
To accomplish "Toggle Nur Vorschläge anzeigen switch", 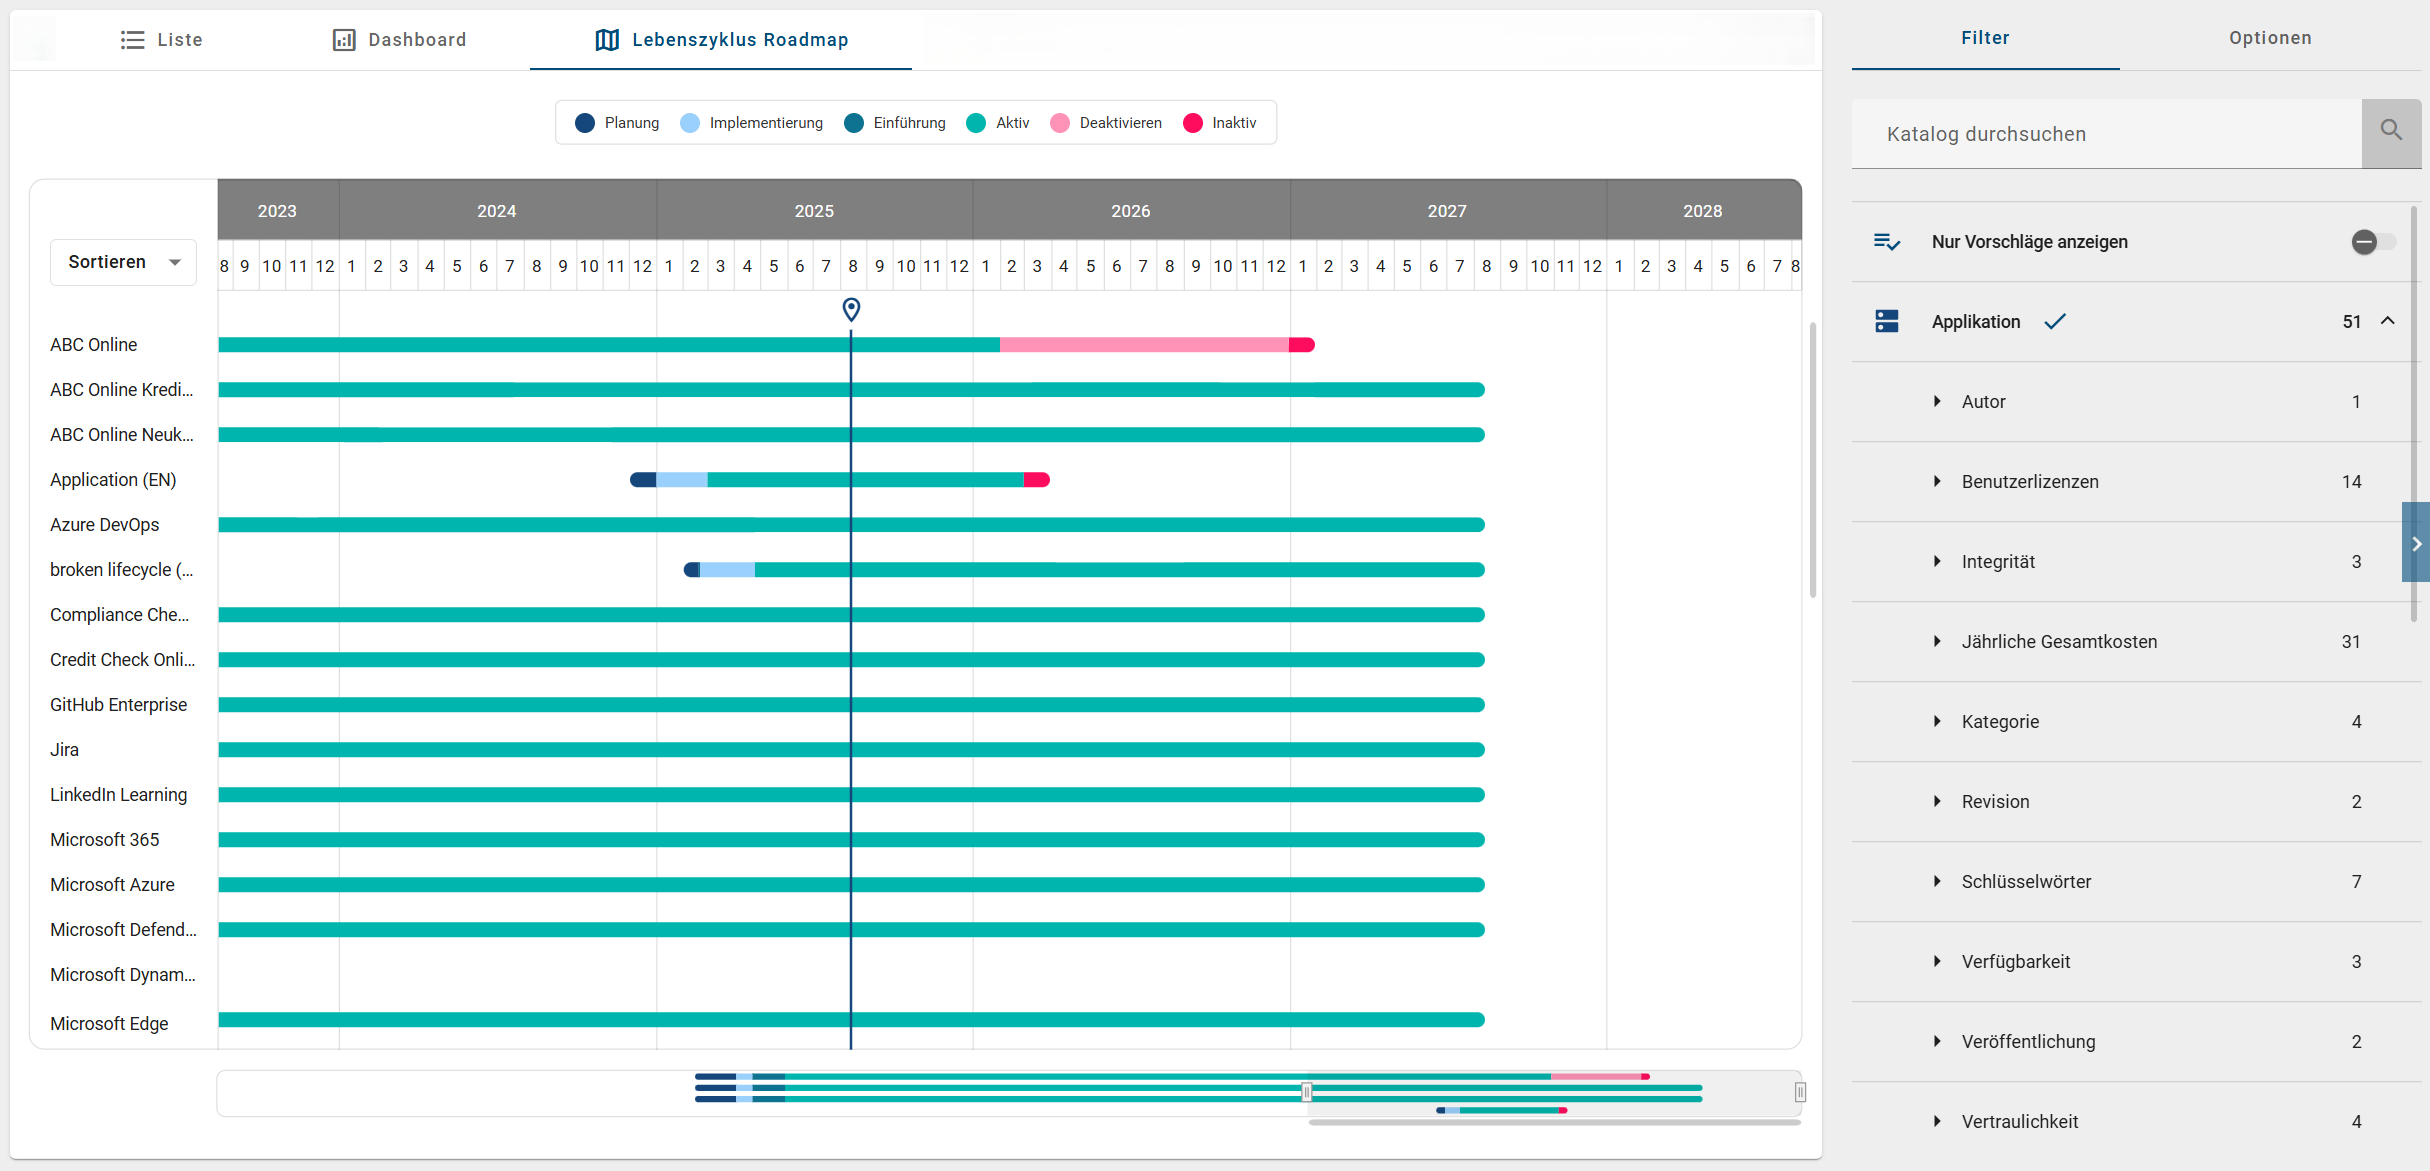I will (2372, 242).
